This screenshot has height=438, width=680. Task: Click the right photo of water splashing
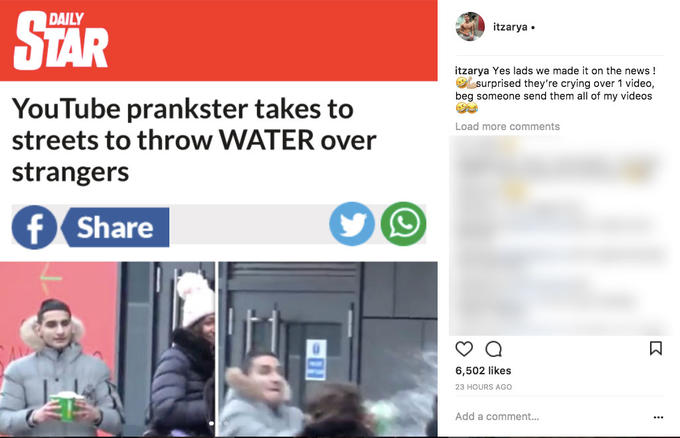pyautogui.click(x=328, y=349)
